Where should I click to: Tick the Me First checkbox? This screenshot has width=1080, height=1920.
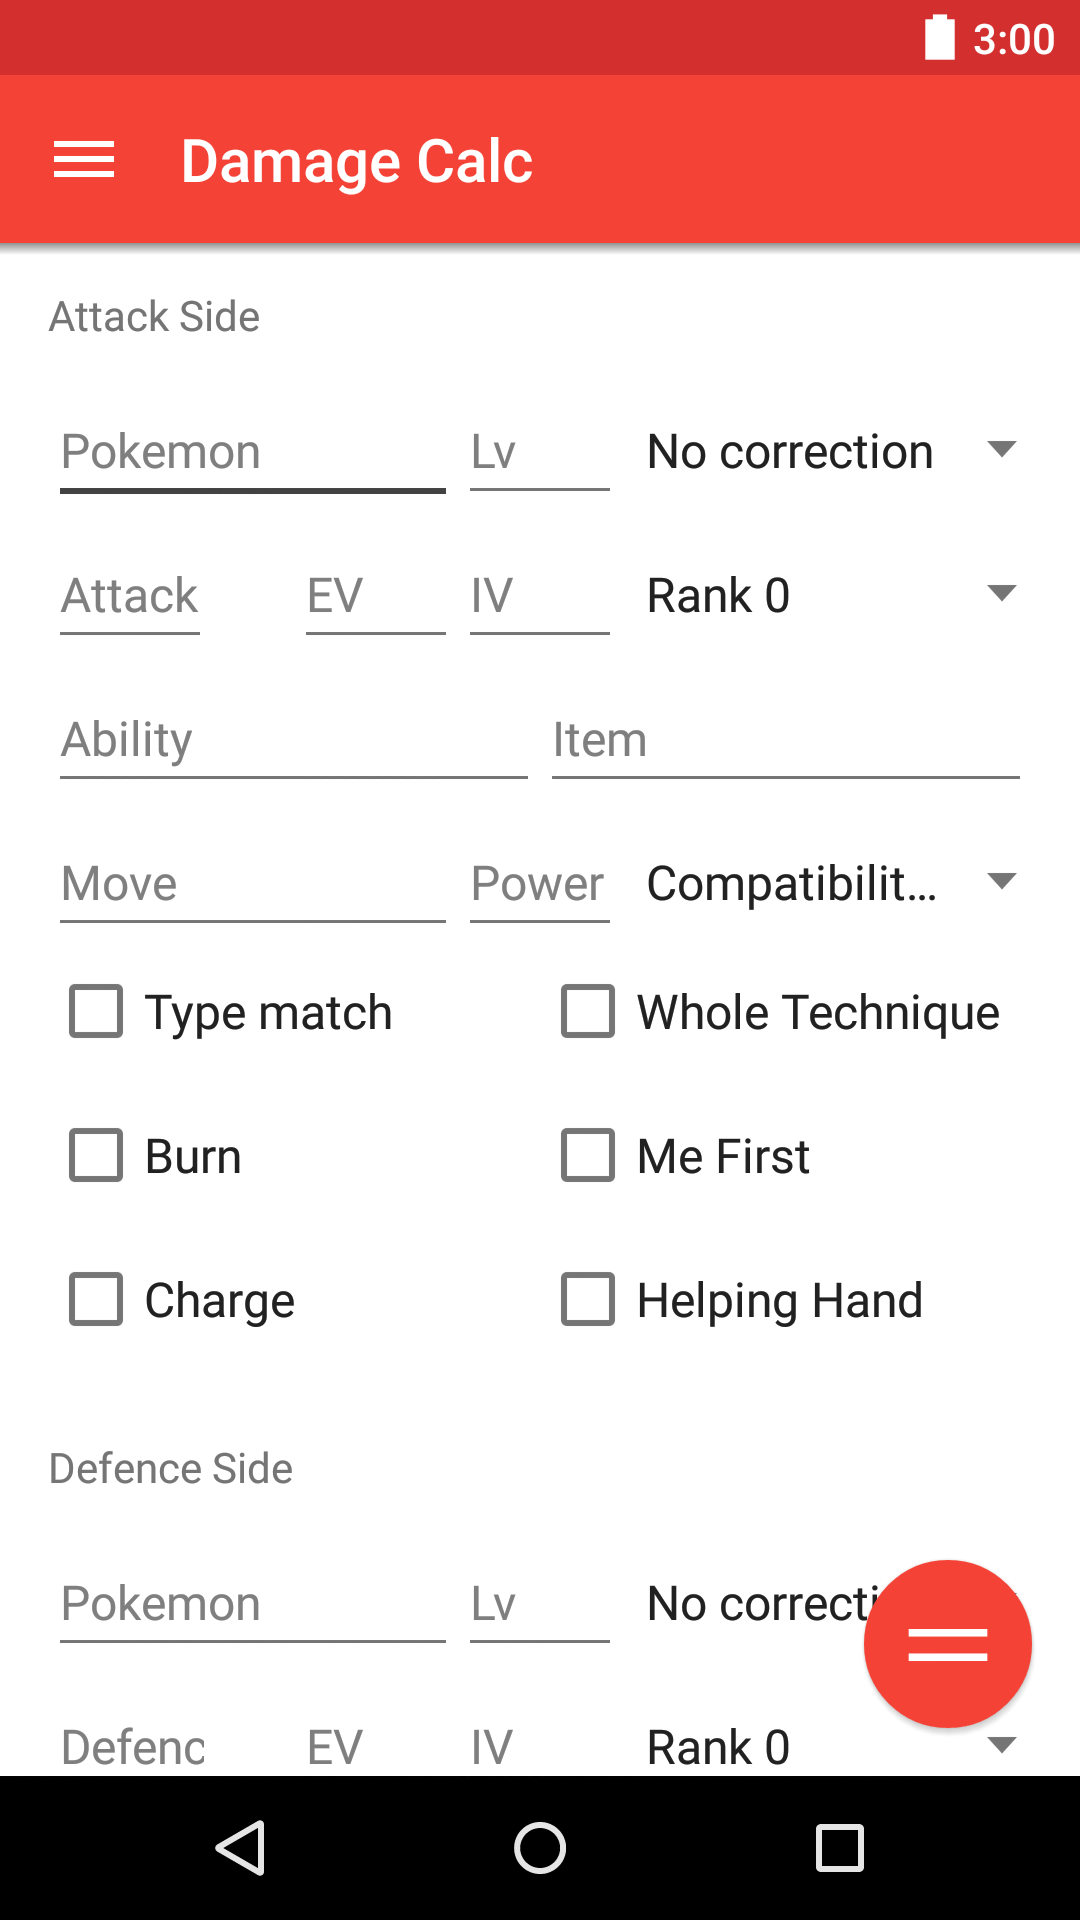588,1156
